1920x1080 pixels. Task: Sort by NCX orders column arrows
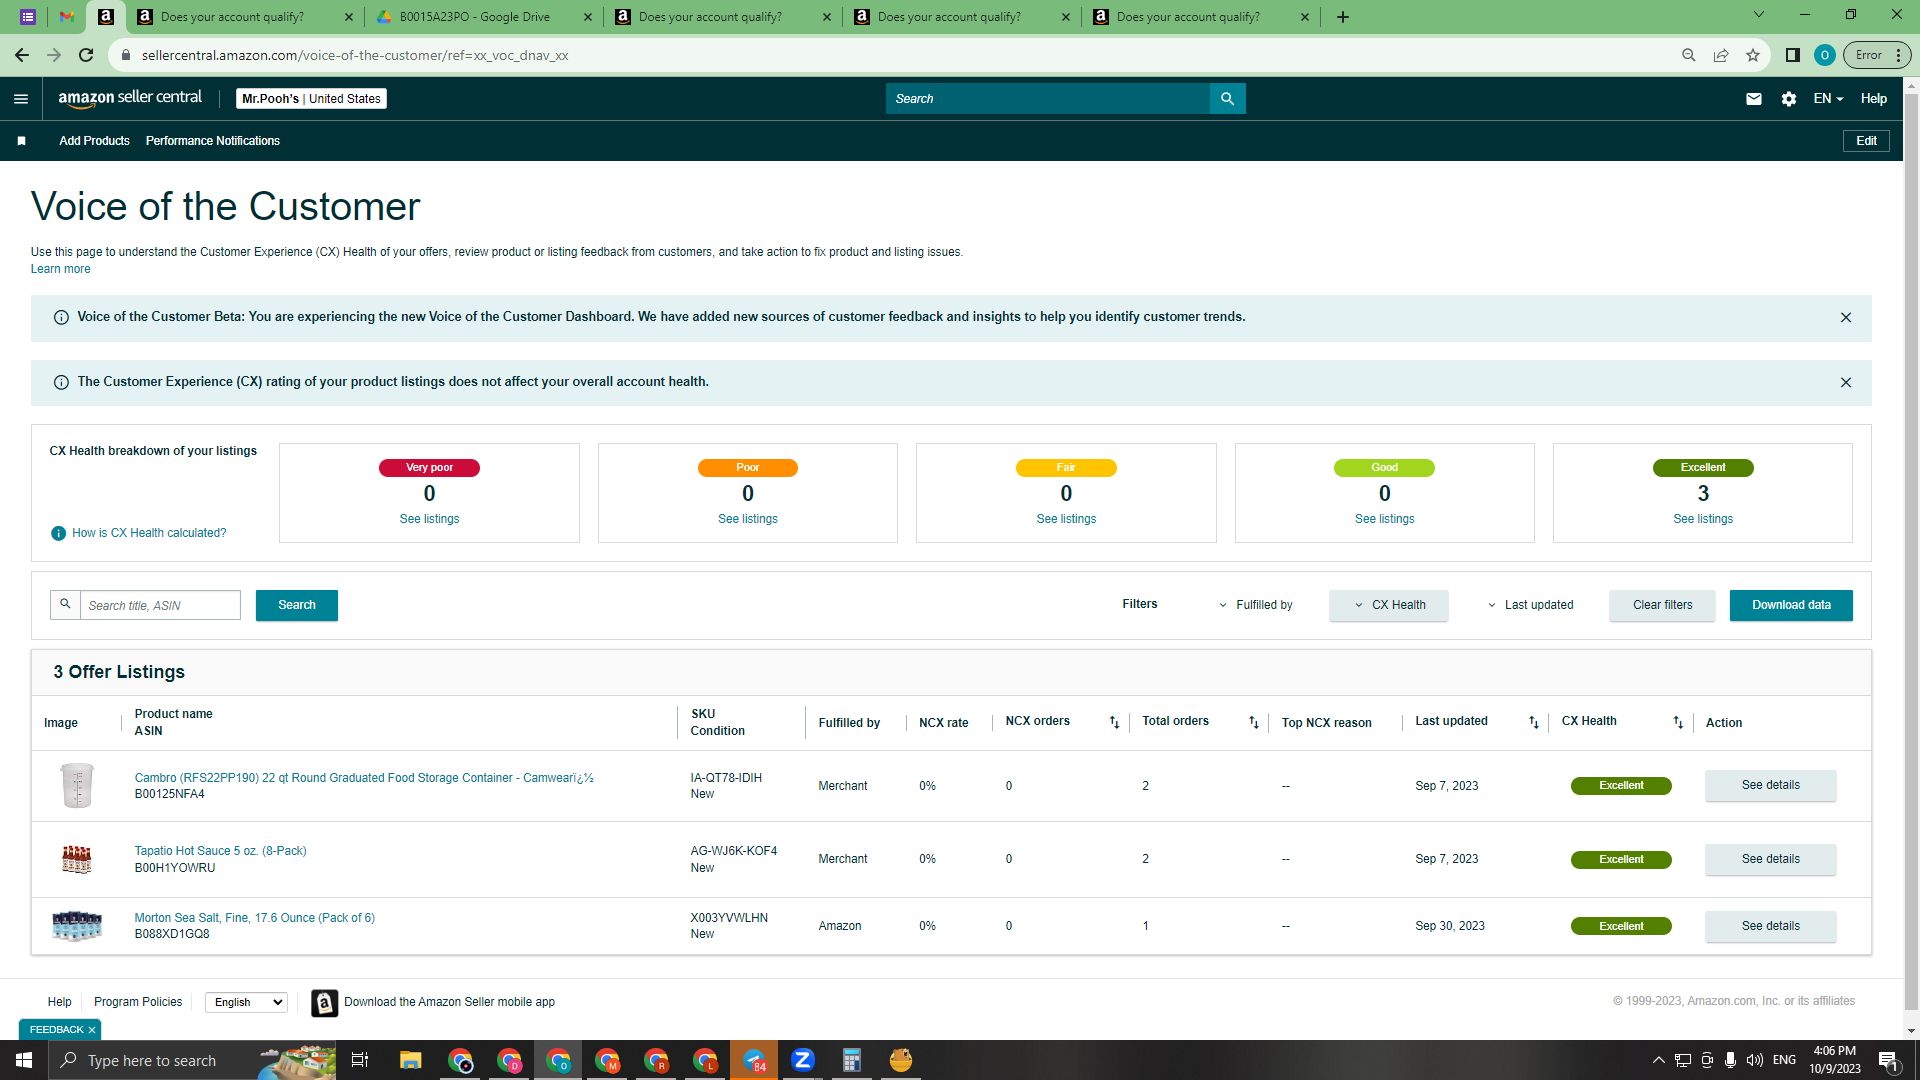click(x=1114, y=722)
